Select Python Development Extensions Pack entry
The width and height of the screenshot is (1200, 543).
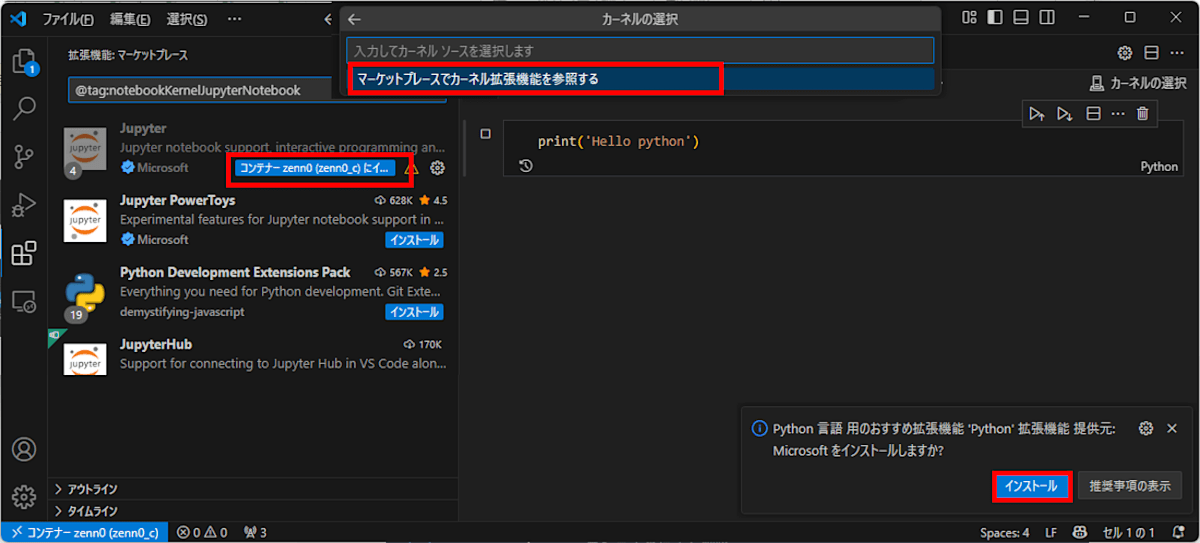(253, 292)
